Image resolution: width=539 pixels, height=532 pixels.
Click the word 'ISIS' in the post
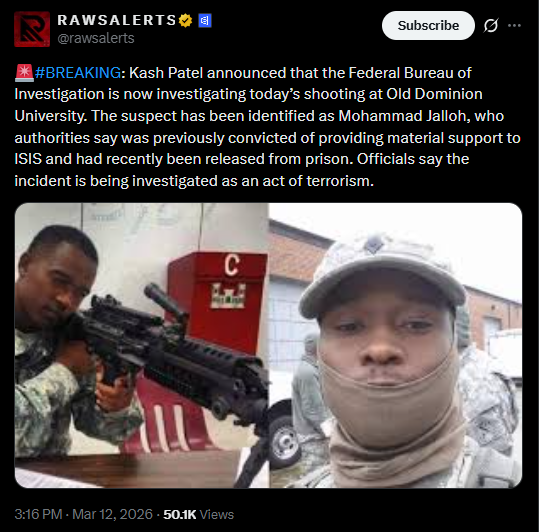click(x=28, y=159)
